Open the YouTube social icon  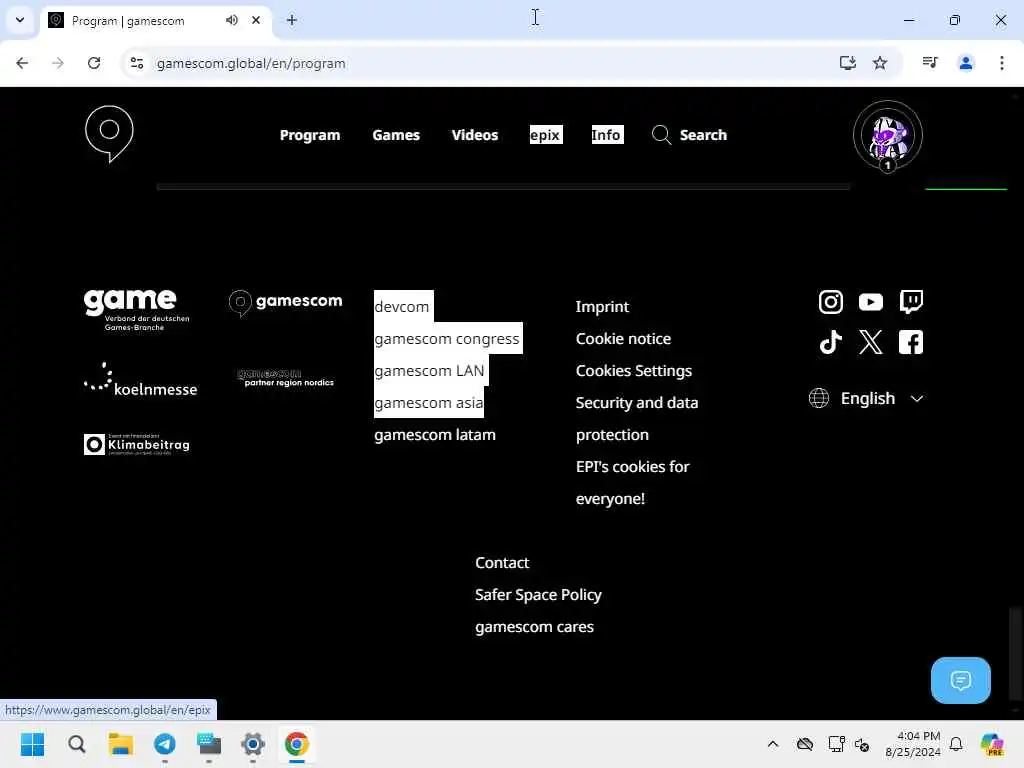point(871,302)
